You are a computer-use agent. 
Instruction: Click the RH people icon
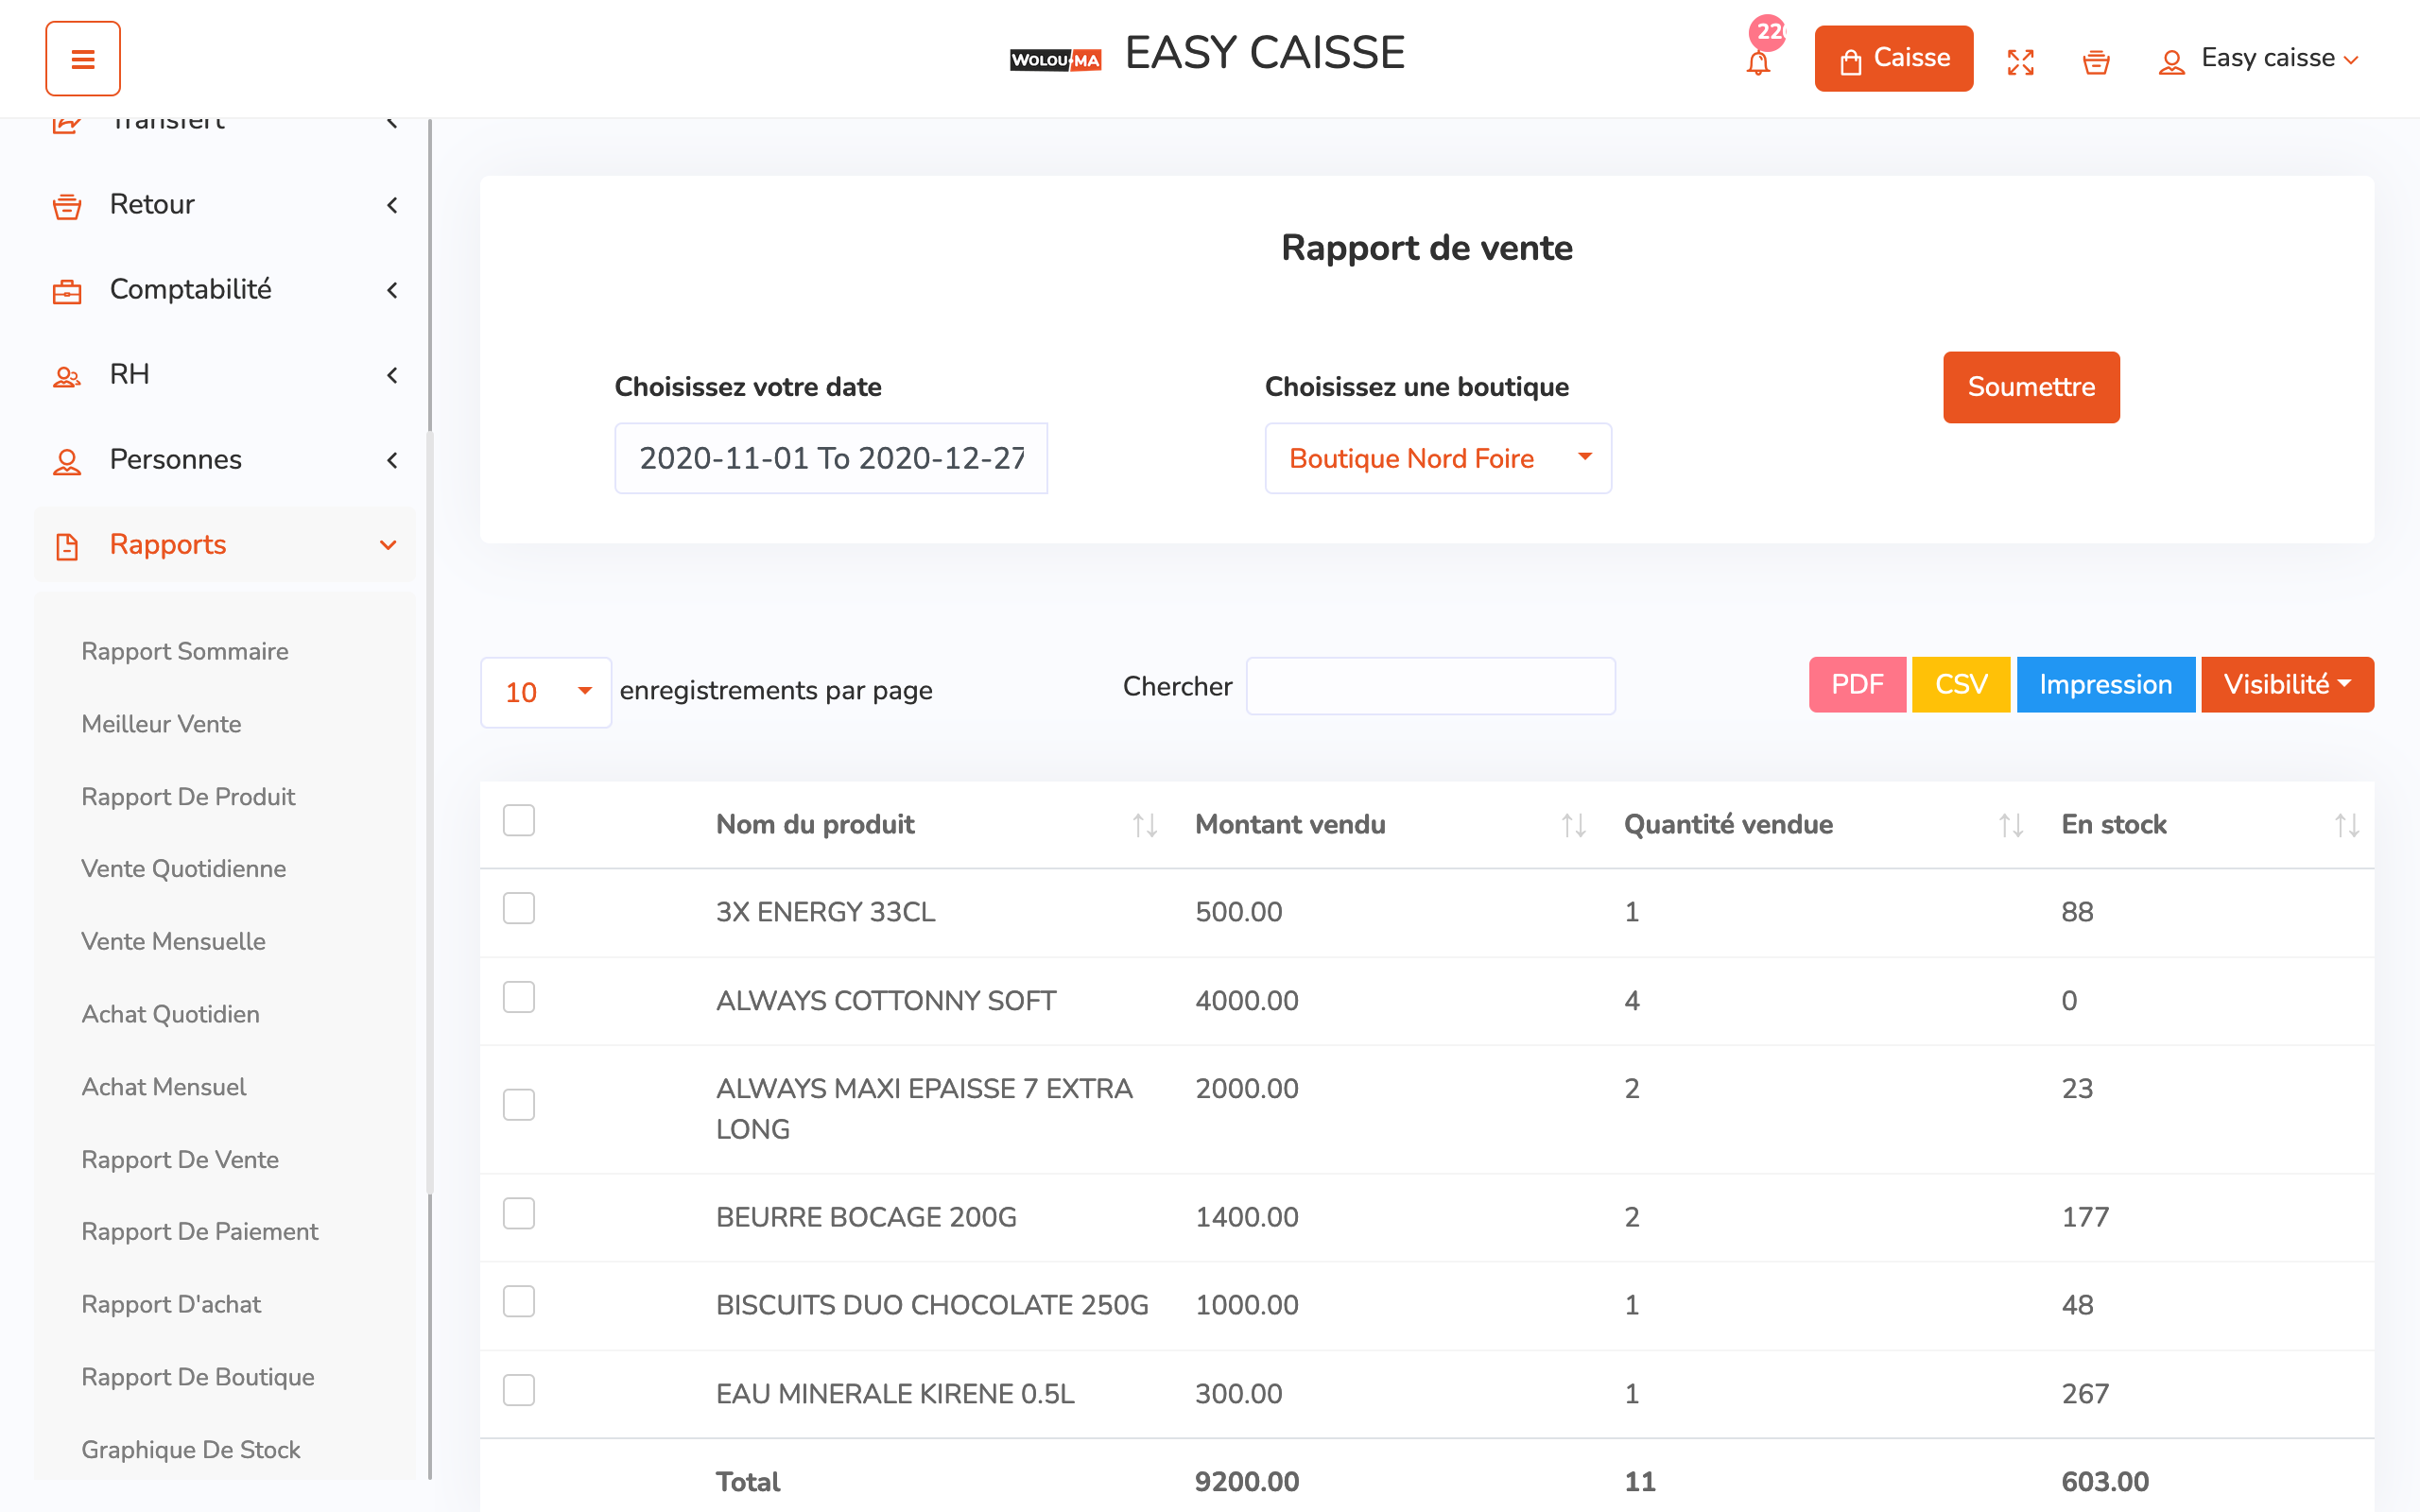pyautogui.click(x=67, y=376)
